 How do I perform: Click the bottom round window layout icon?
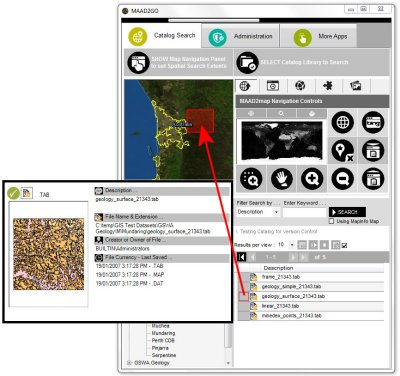[x=373, y=179]
